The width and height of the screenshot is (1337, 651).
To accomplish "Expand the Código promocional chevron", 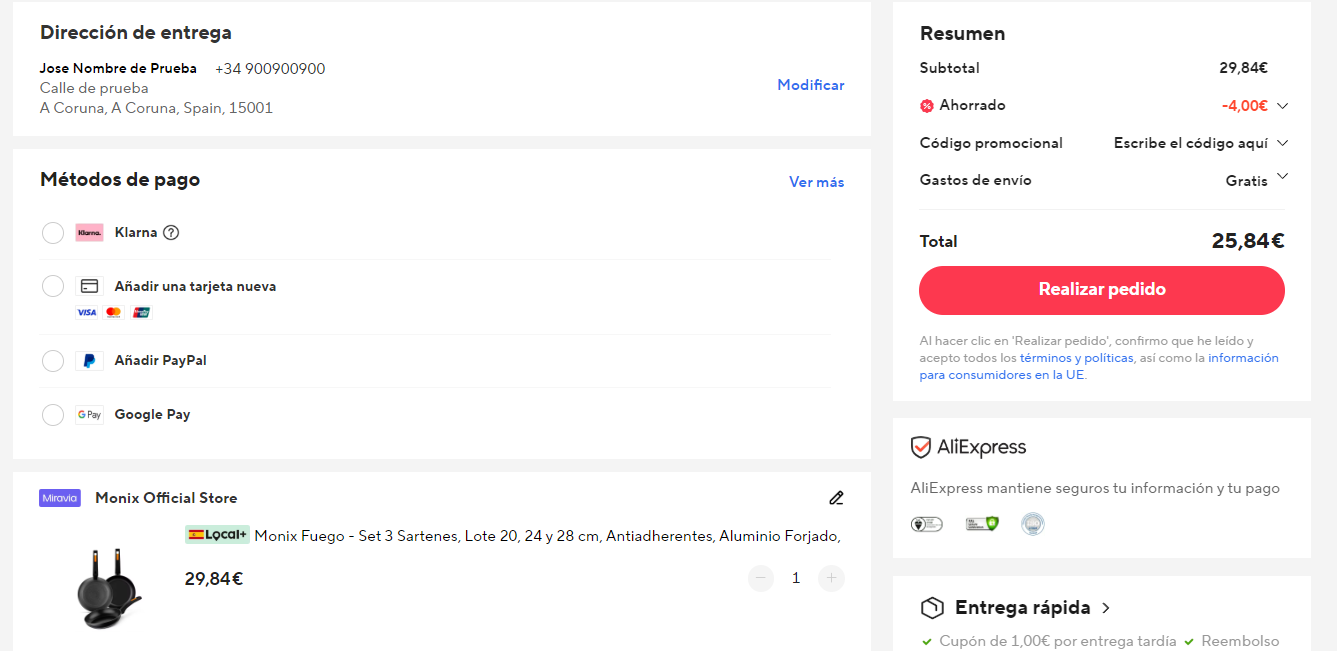I will pos(1283,143).
